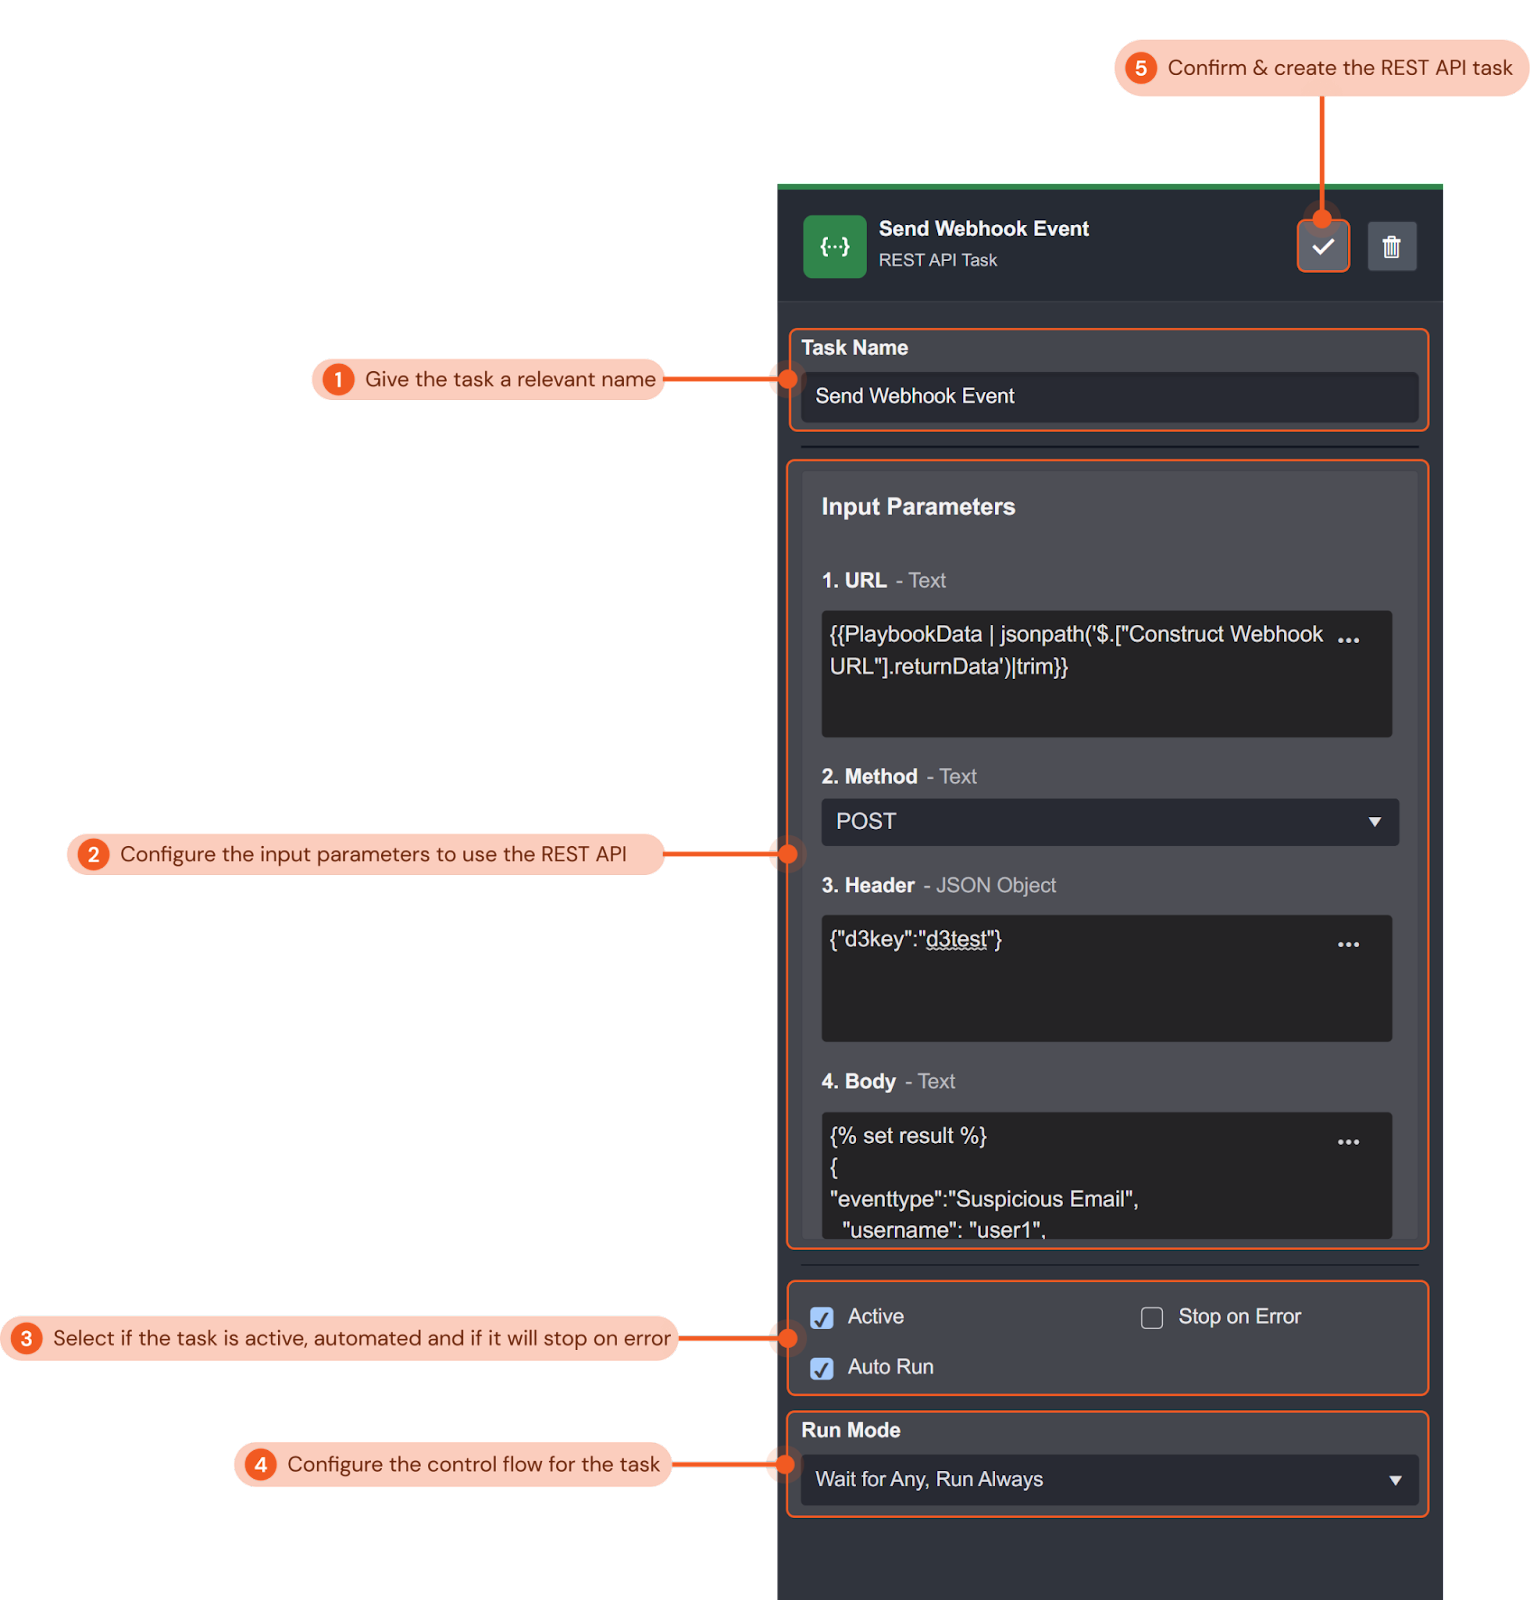
Task: Click the Method dropdown arrow
Action: click(1375, 822)
